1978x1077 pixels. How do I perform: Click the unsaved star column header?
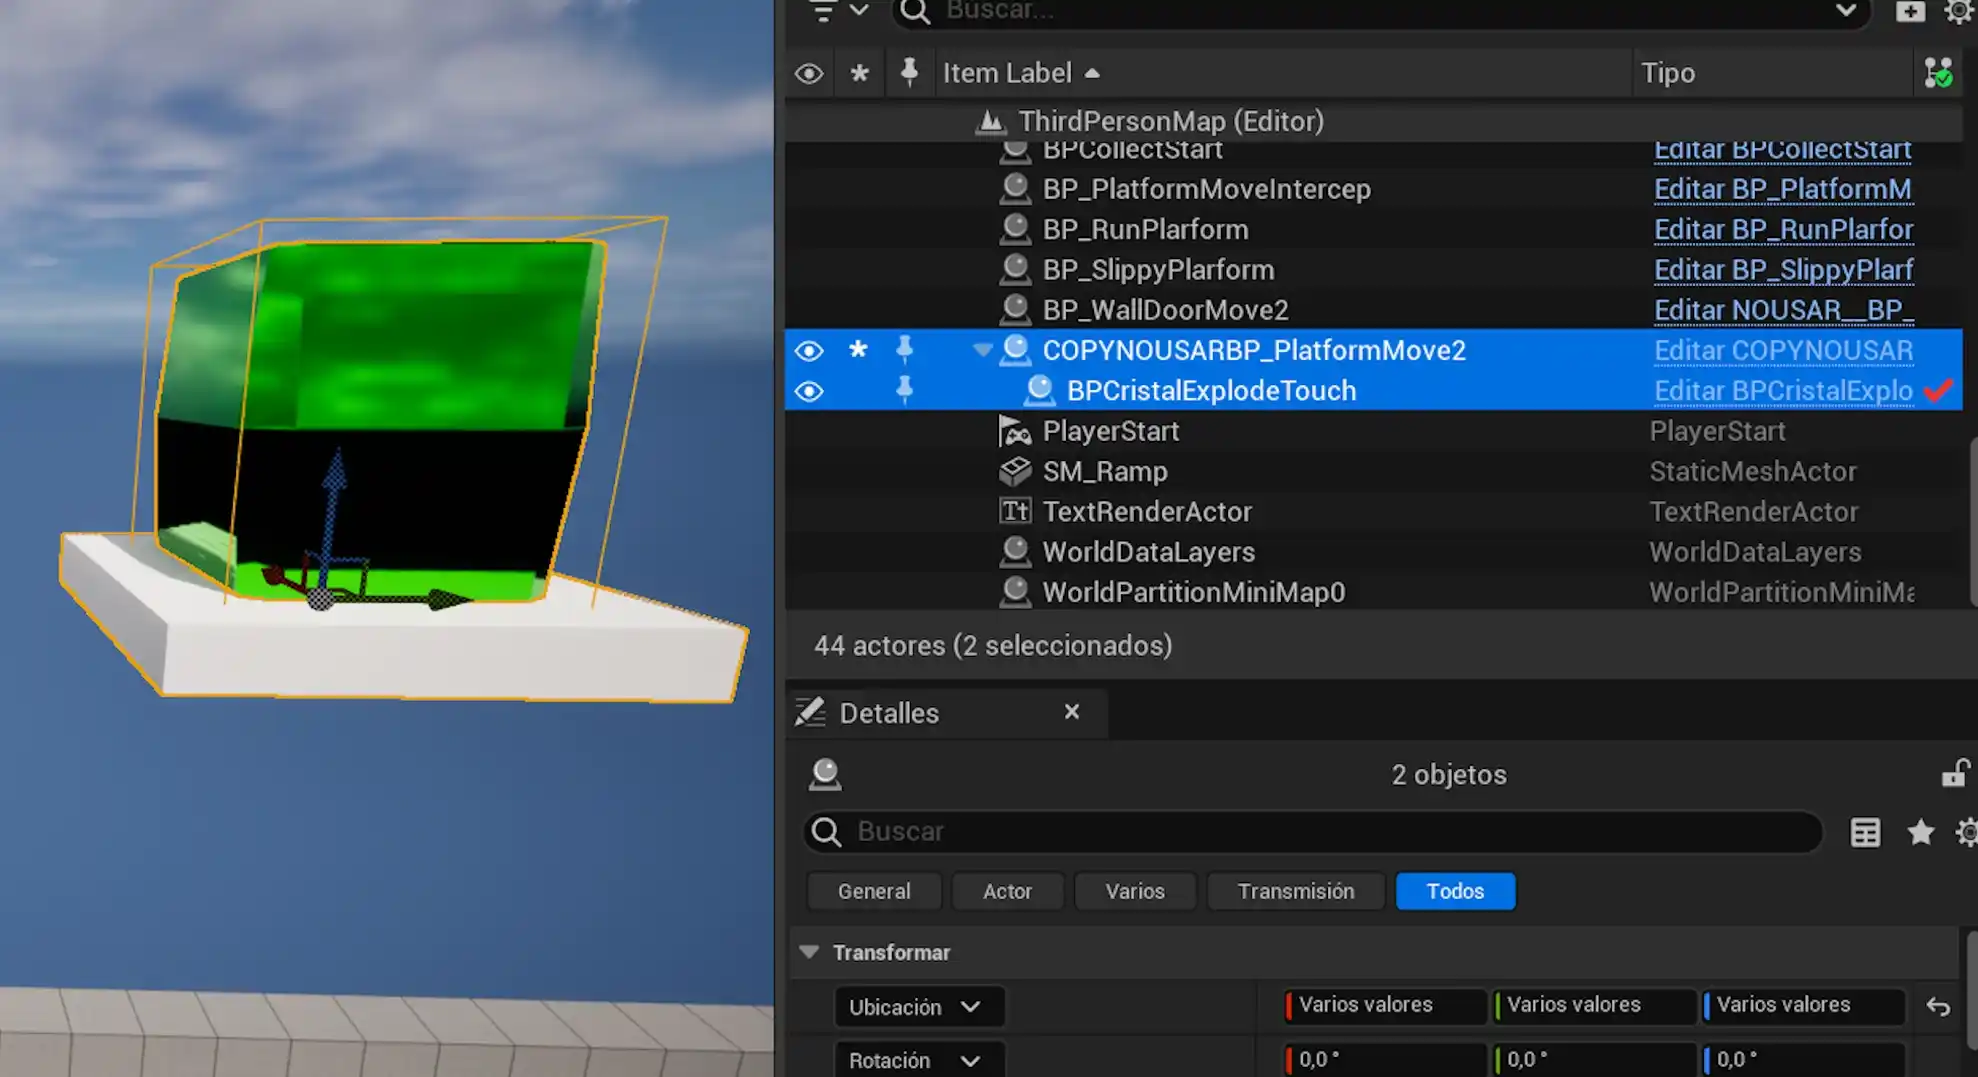pos(859,73)
